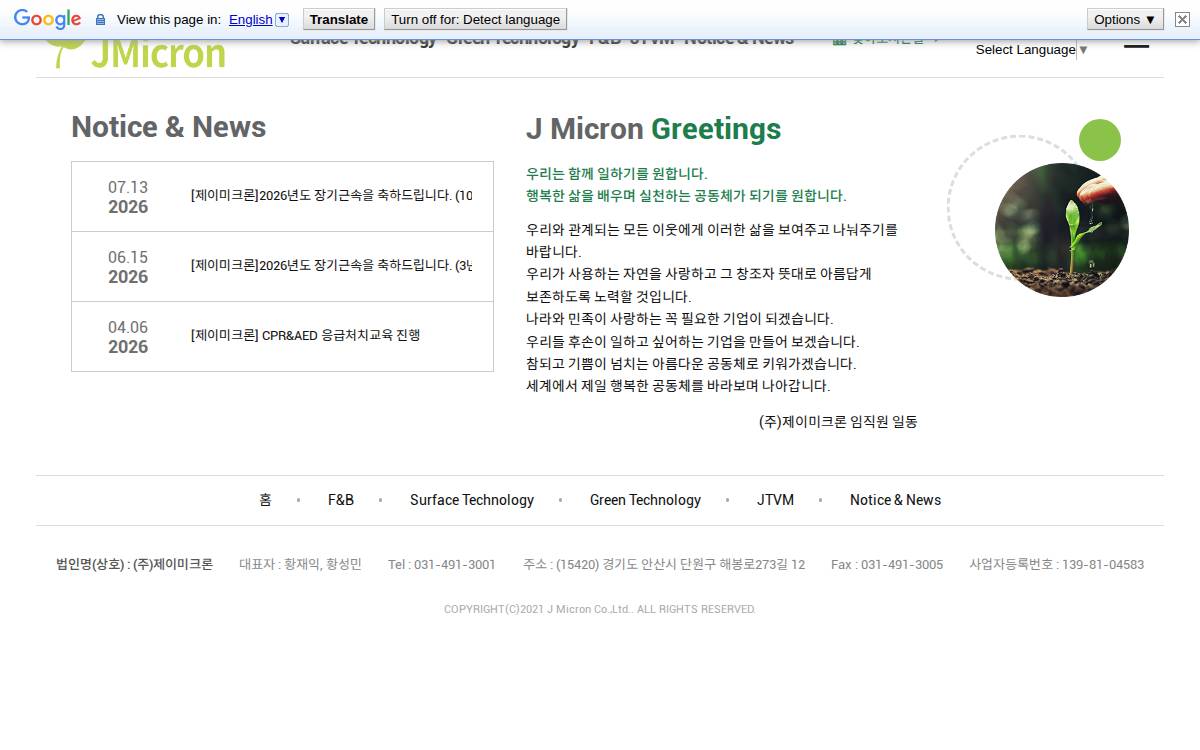
Task: Go to Surface Technology in footer menu
Action: click(x=472, y=500)
